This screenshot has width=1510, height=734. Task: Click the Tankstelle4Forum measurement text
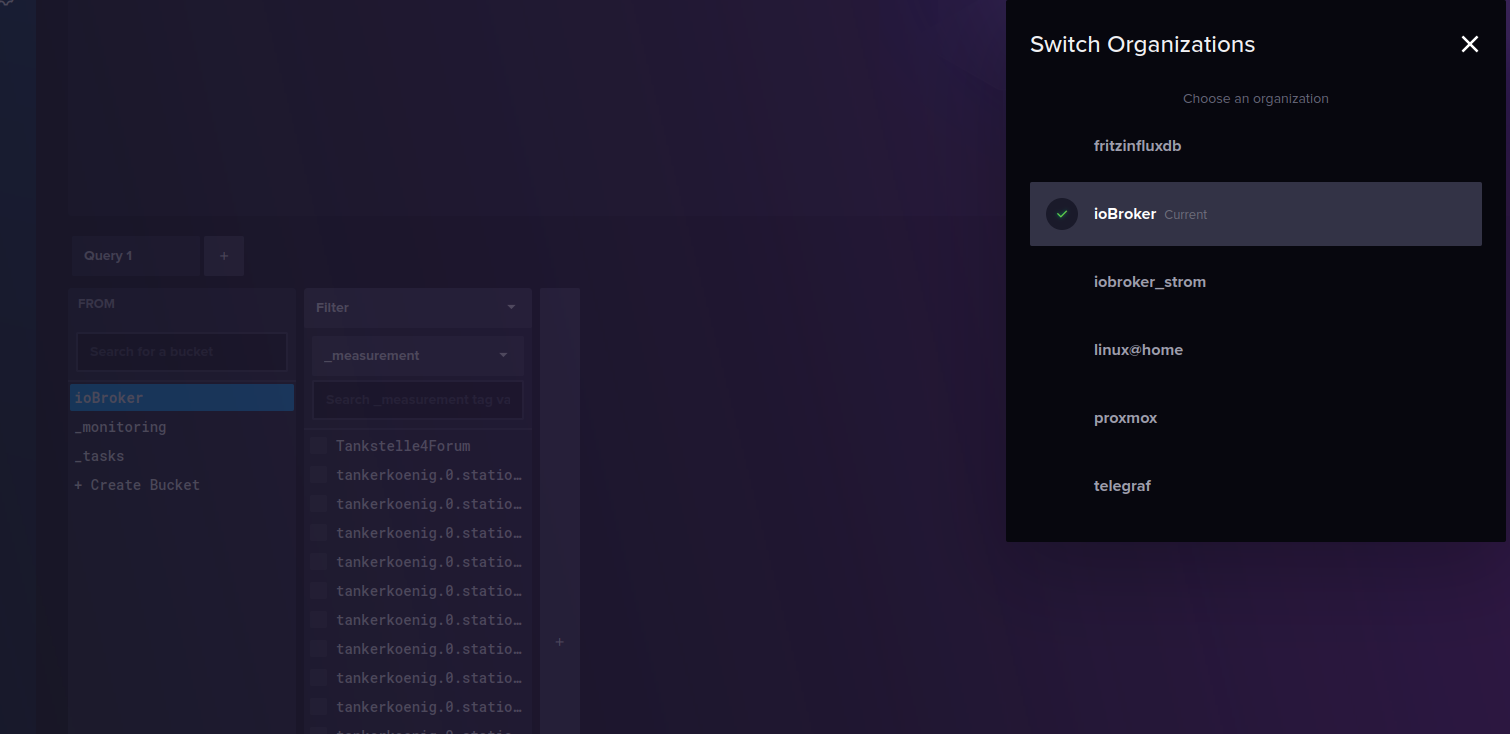403,446
